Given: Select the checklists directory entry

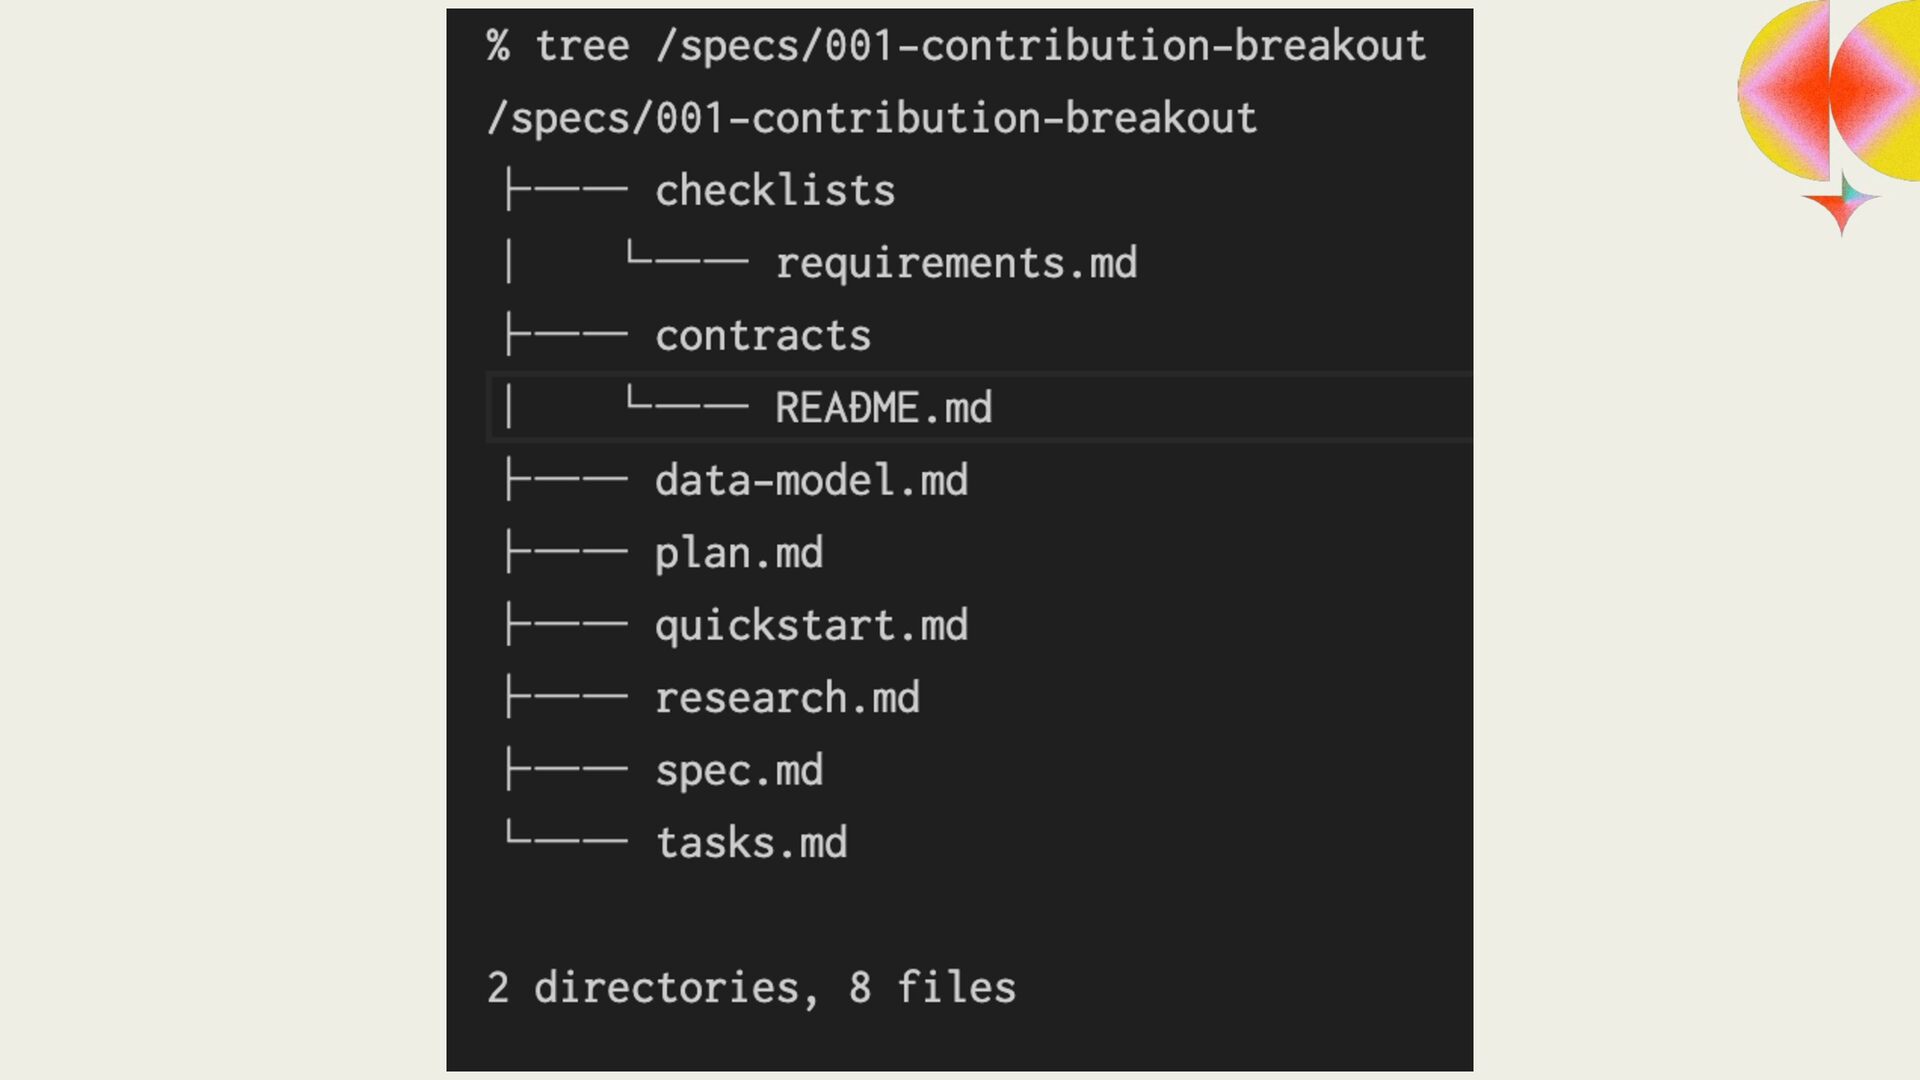Looking at the screenshot, I should tap(775, 190).
